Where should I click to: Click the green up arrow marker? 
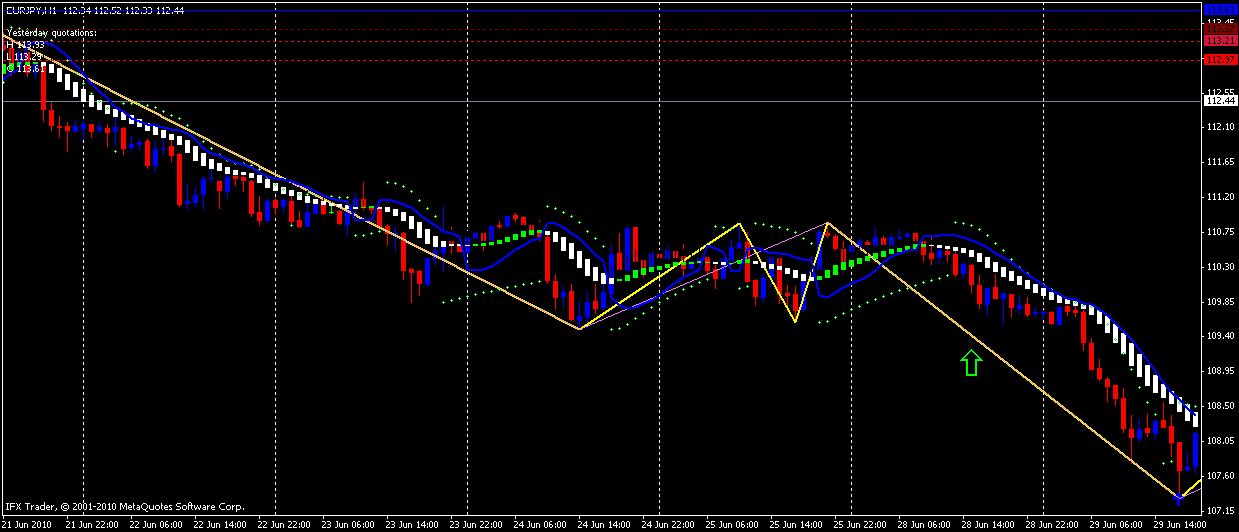tap(970, 362)
